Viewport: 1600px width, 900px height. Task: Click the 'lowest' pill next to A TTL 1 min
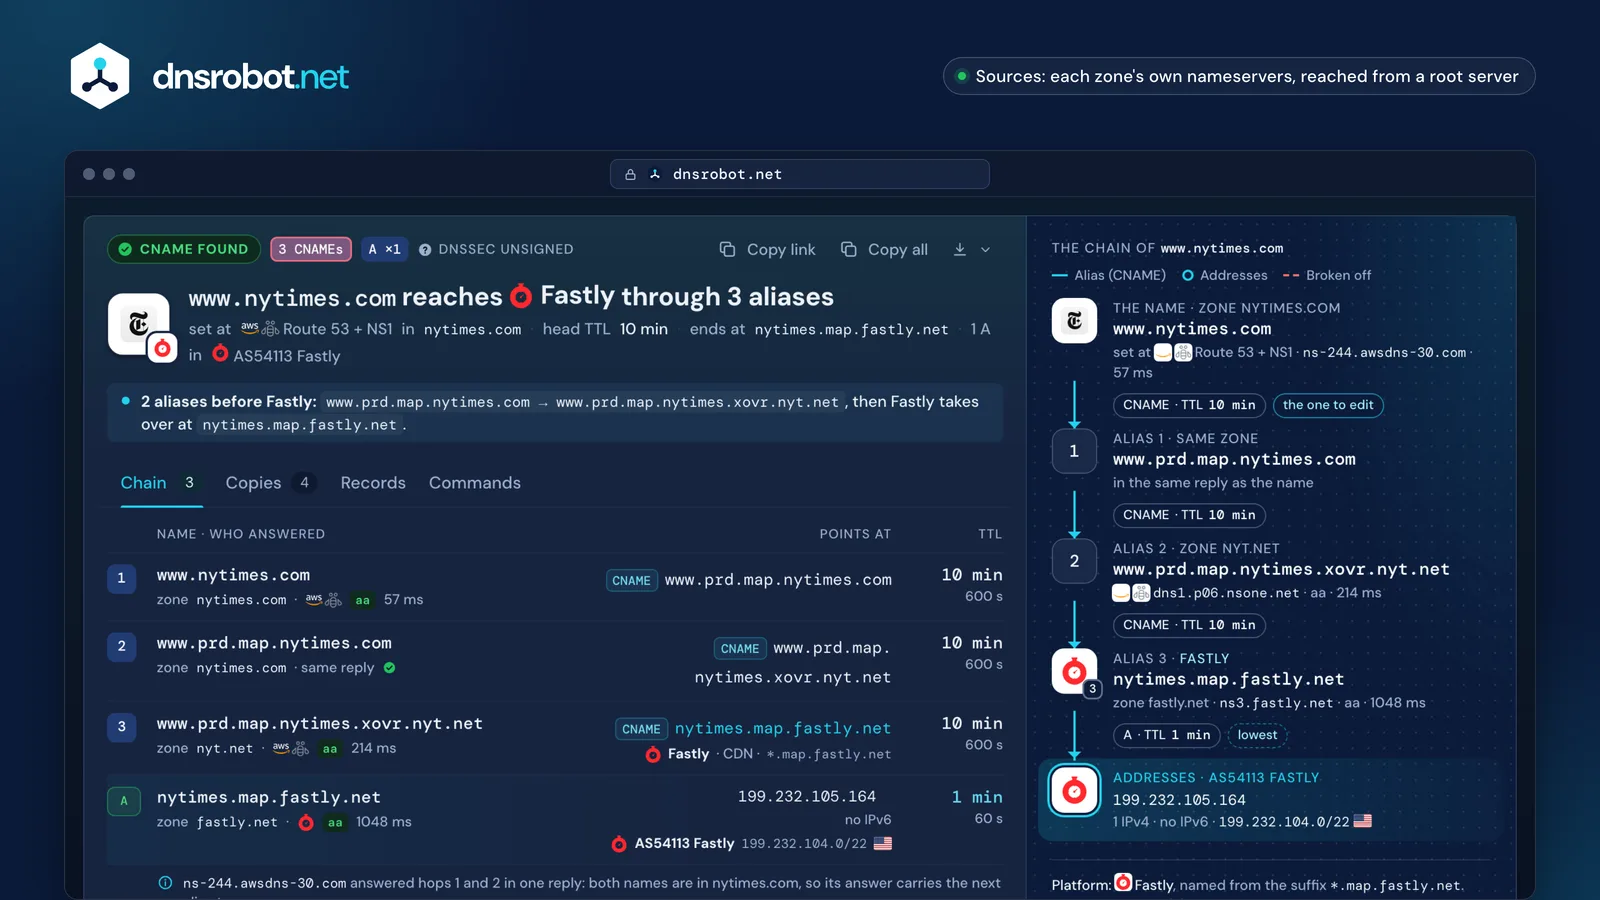click(x=1257, y=735)
